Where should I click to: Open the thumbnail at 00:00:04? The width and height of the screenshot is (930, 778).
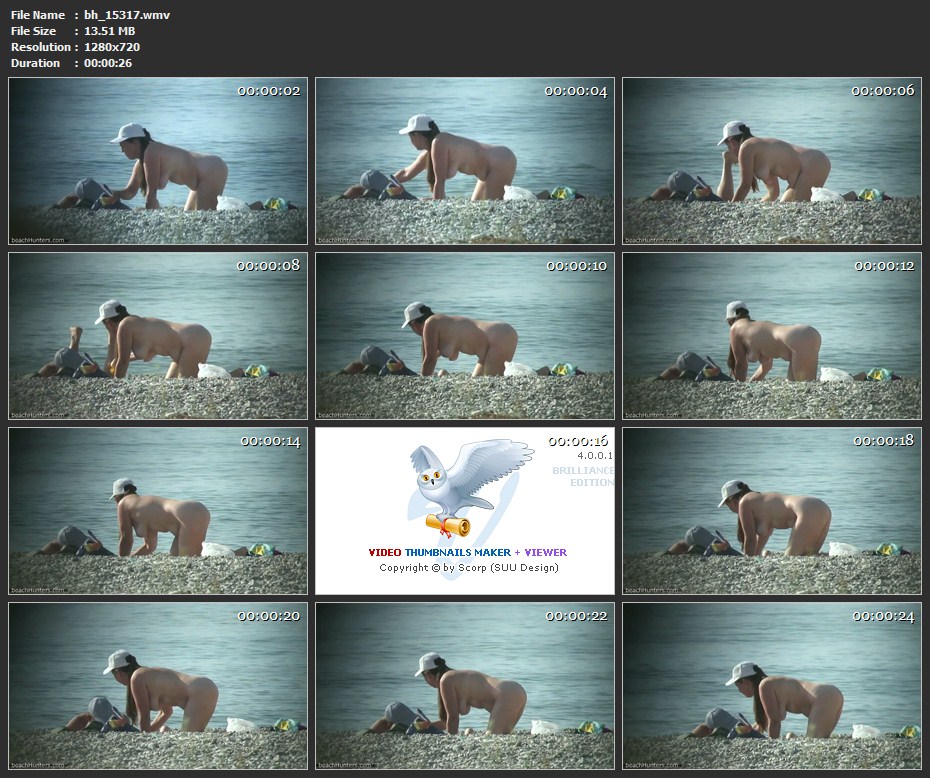[x=465, y=161]
